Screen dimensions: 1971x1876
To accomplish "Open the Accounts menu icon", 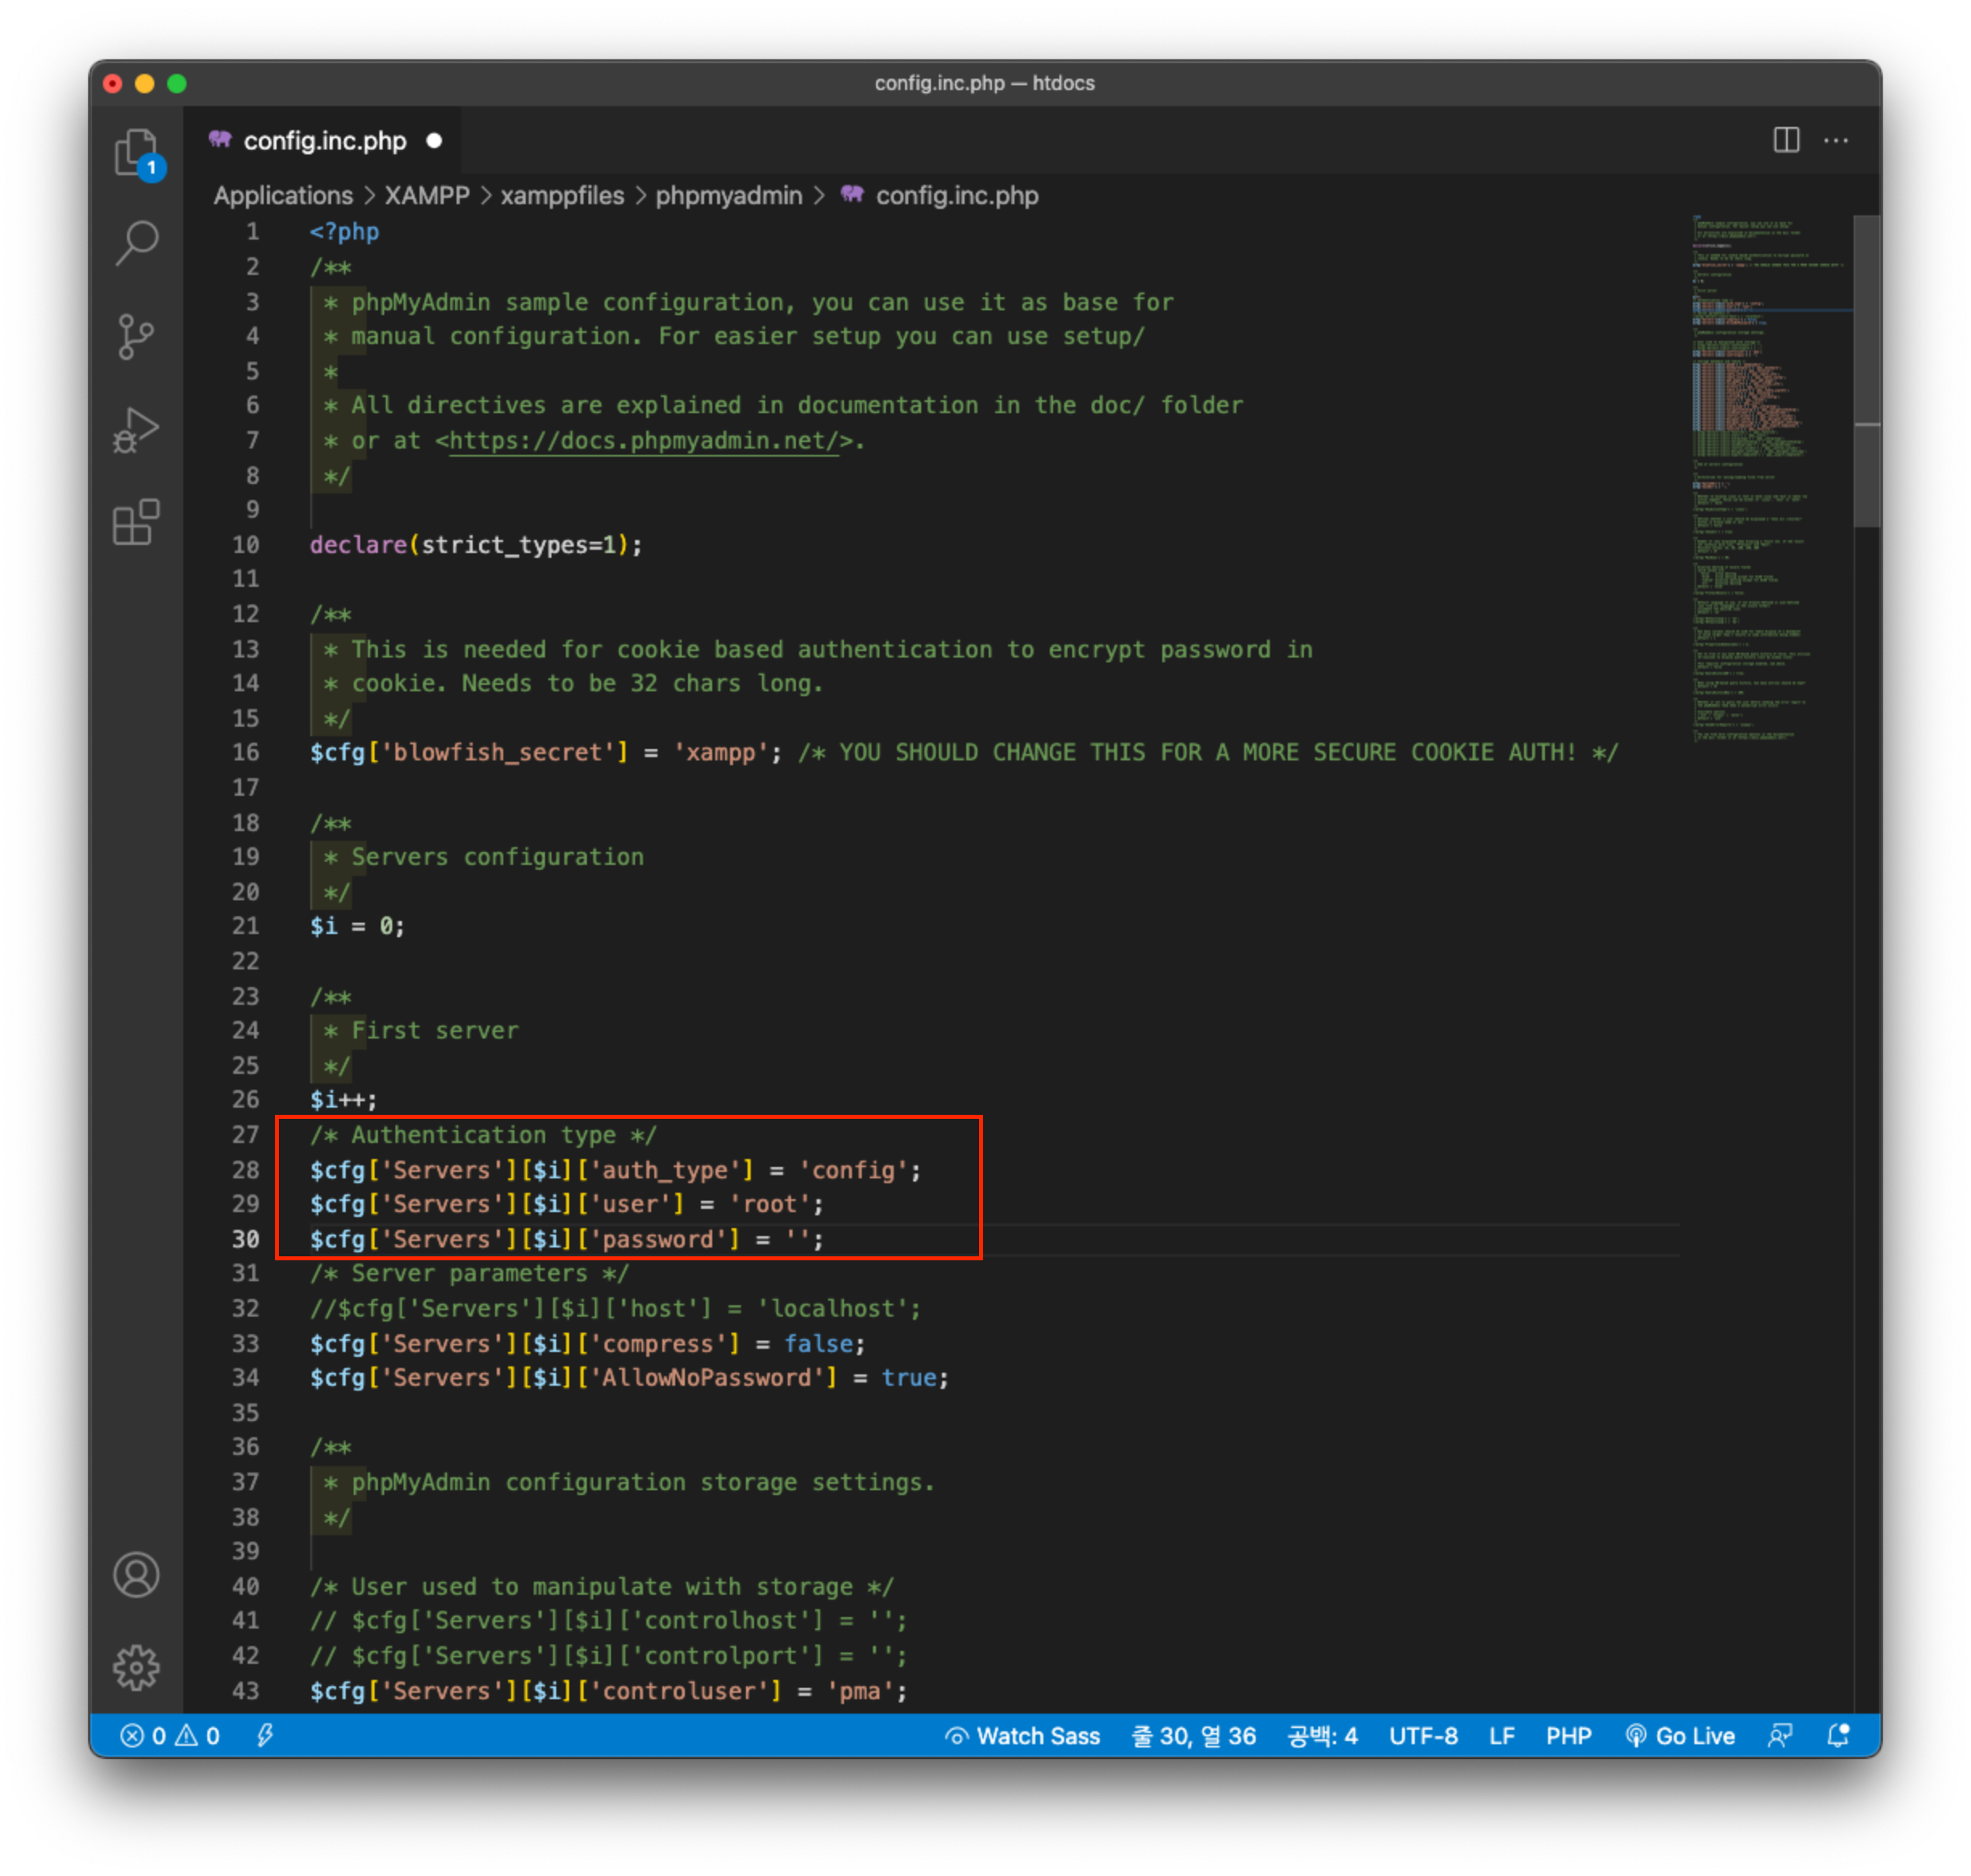I will pyautogui.click(x=136, y=1575).
